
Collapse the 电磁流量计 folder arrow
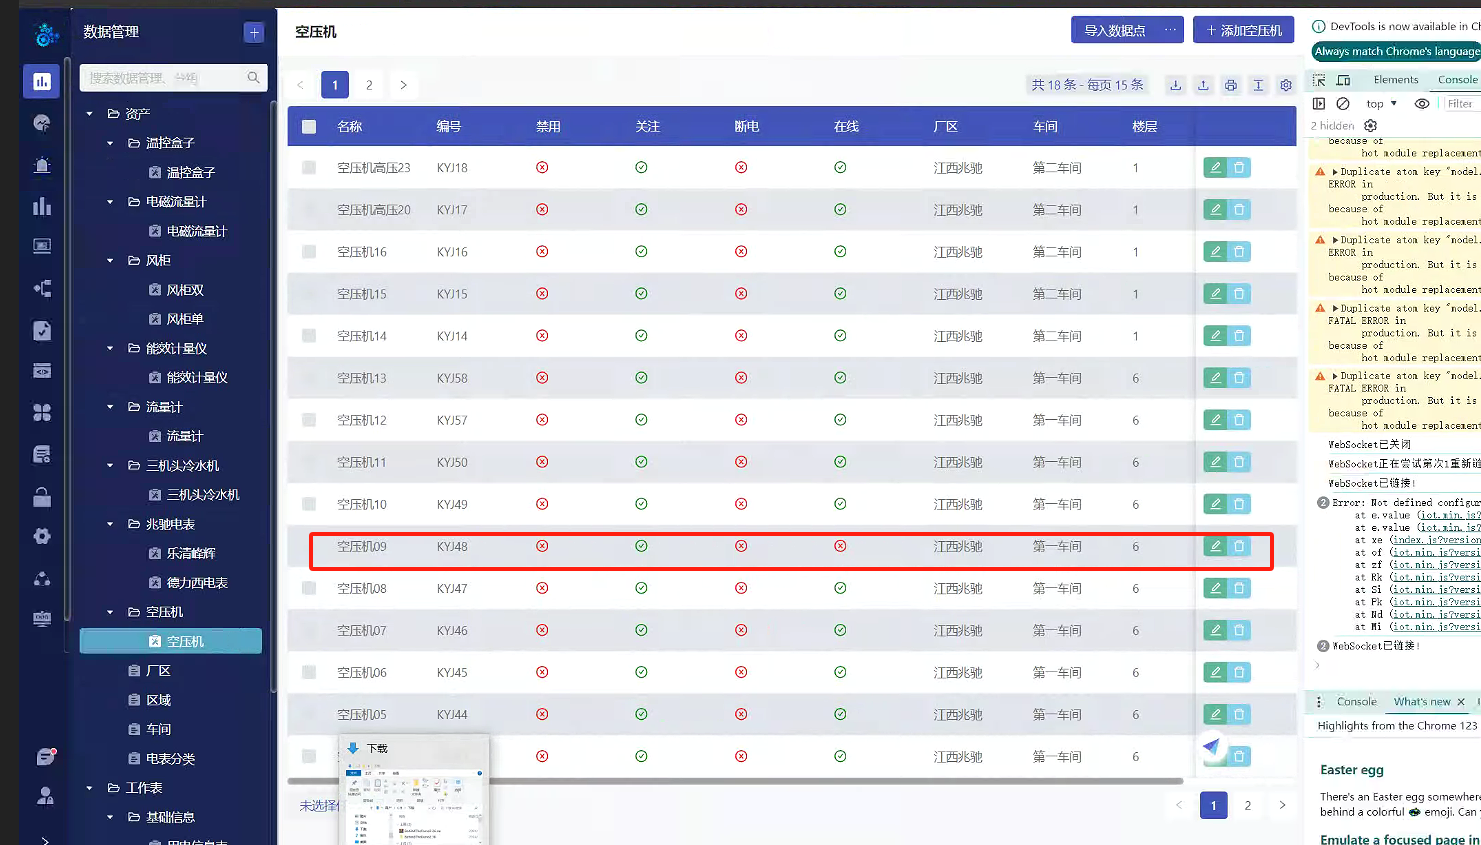pos(110,202)
